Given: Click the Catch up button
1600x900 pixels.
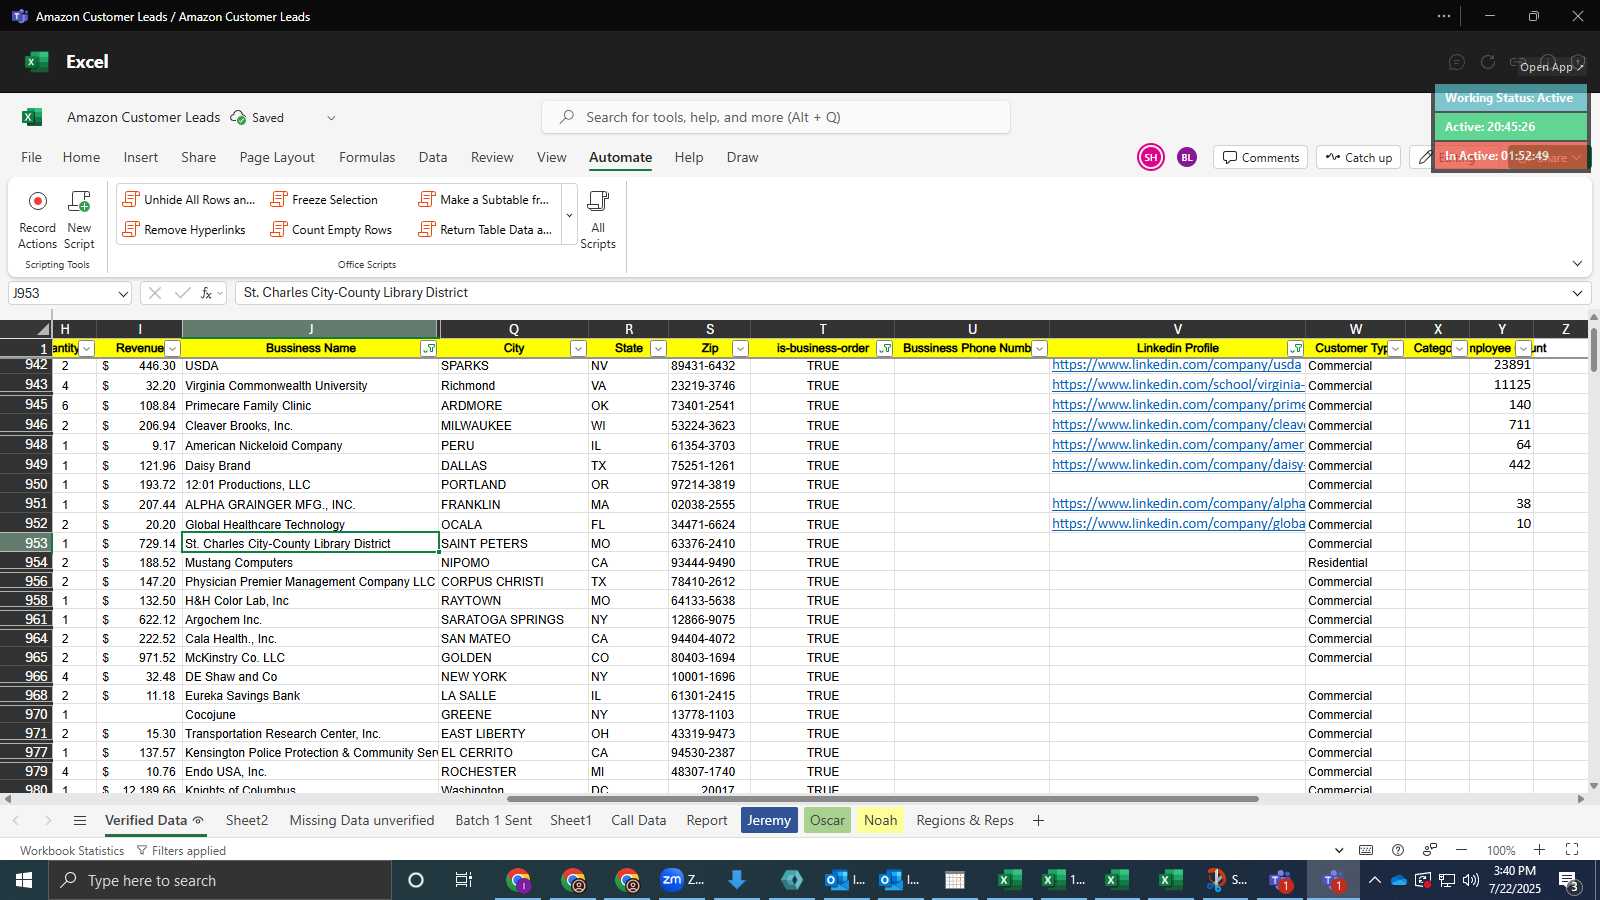Looking at the screenshot, I should click(x=1359, y=158).
